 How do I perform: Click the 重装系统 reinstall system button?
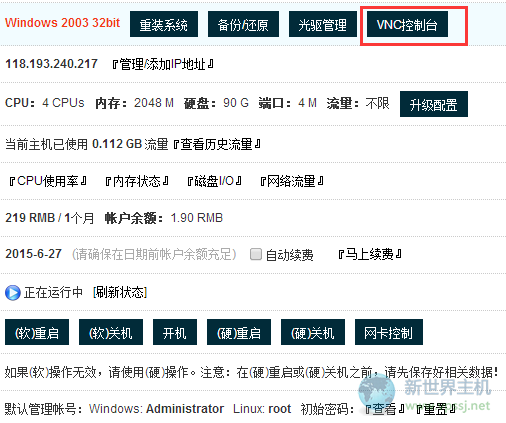point(164,24)
